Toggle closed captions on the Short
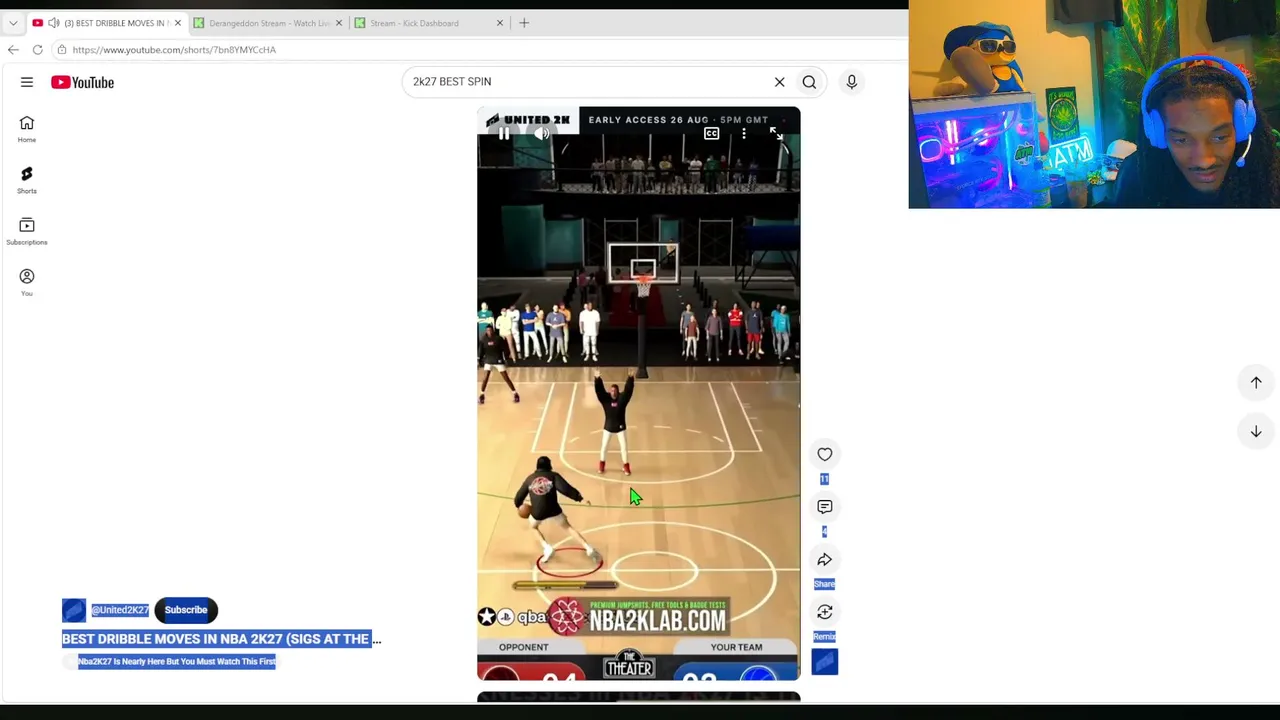The width and height of the screenshot is (1280, 720). (x=711, y=133)
